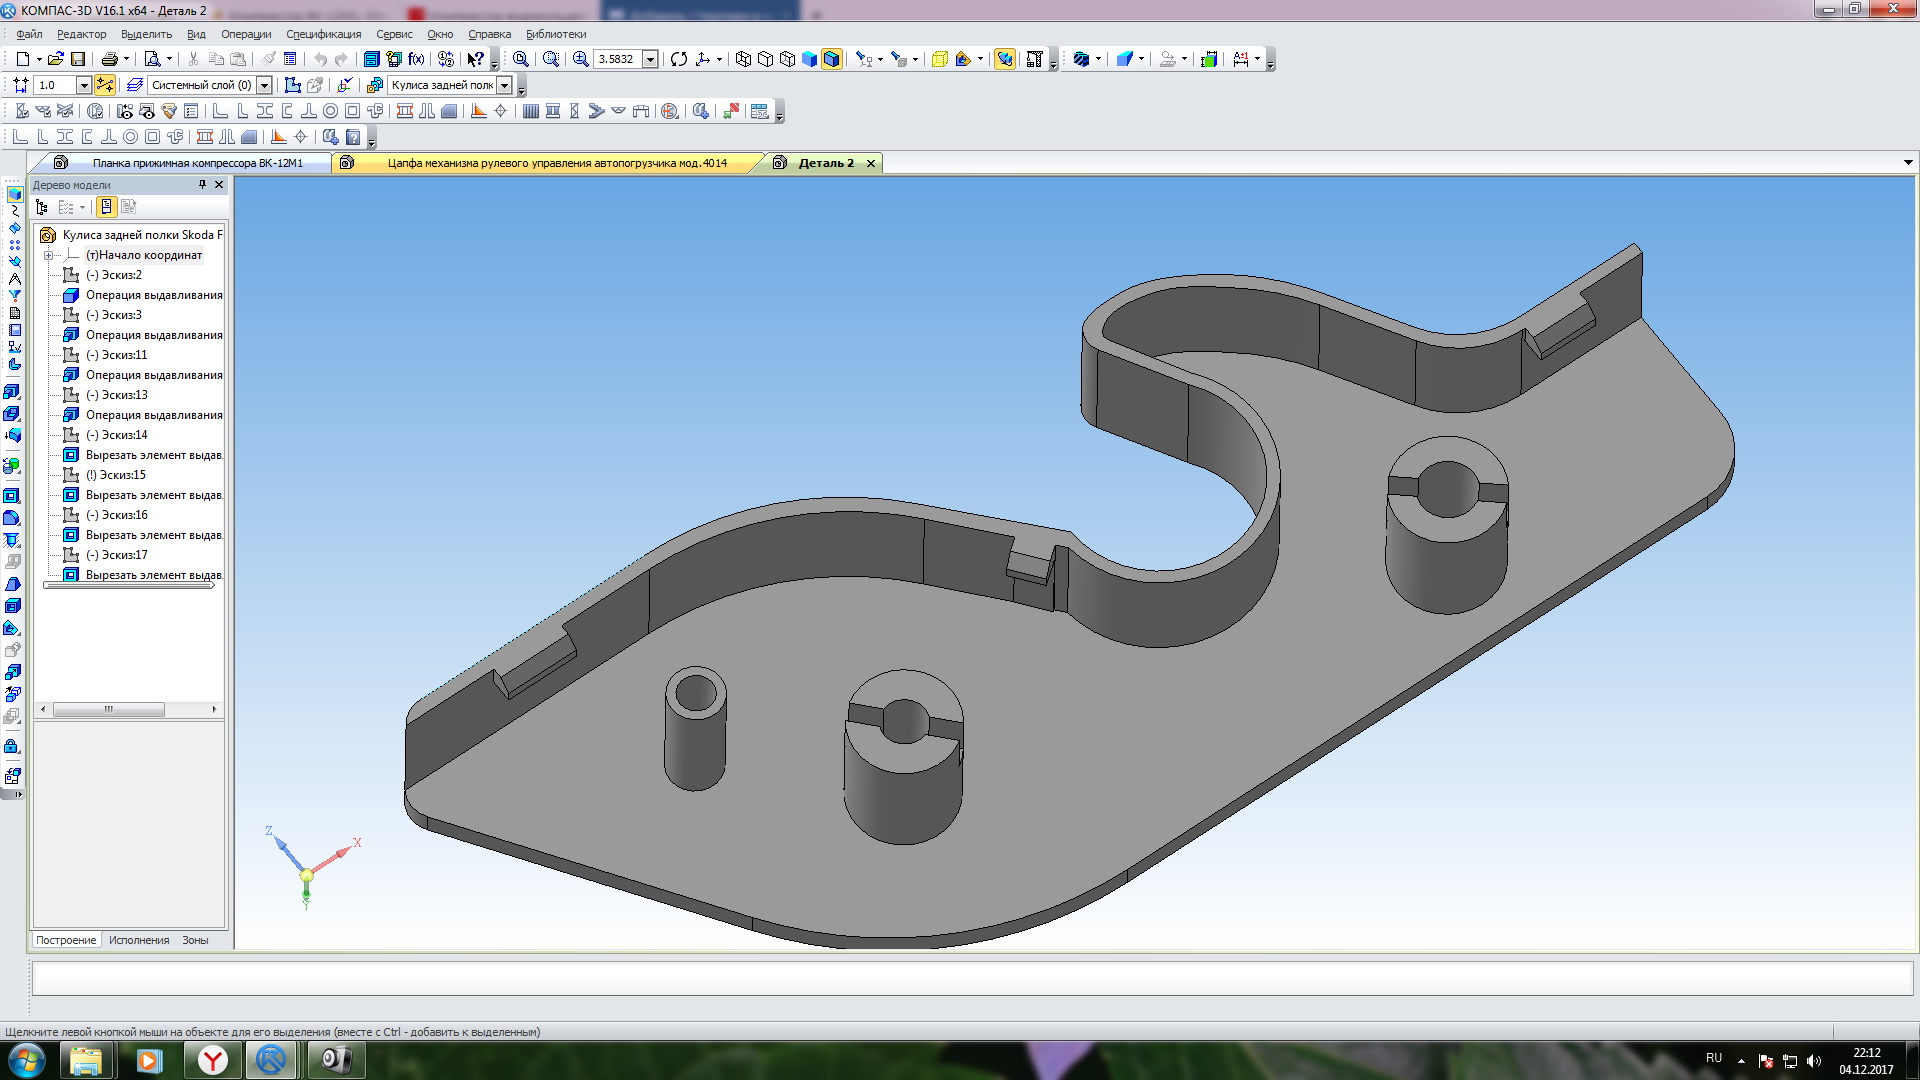Click the perspective projection yellow cube icon
Viewport: 1920px width, 1080px height.
[939, 59]
